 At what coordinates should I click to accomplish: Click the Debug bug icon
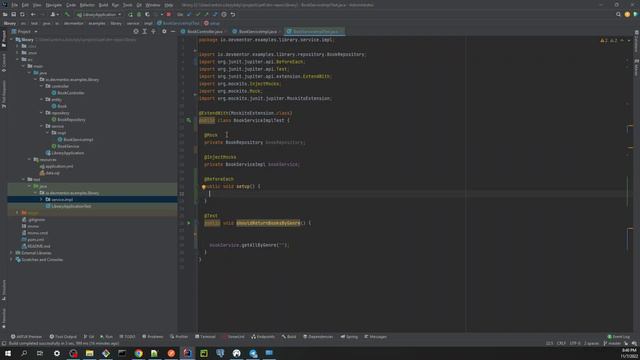point(139,14)
